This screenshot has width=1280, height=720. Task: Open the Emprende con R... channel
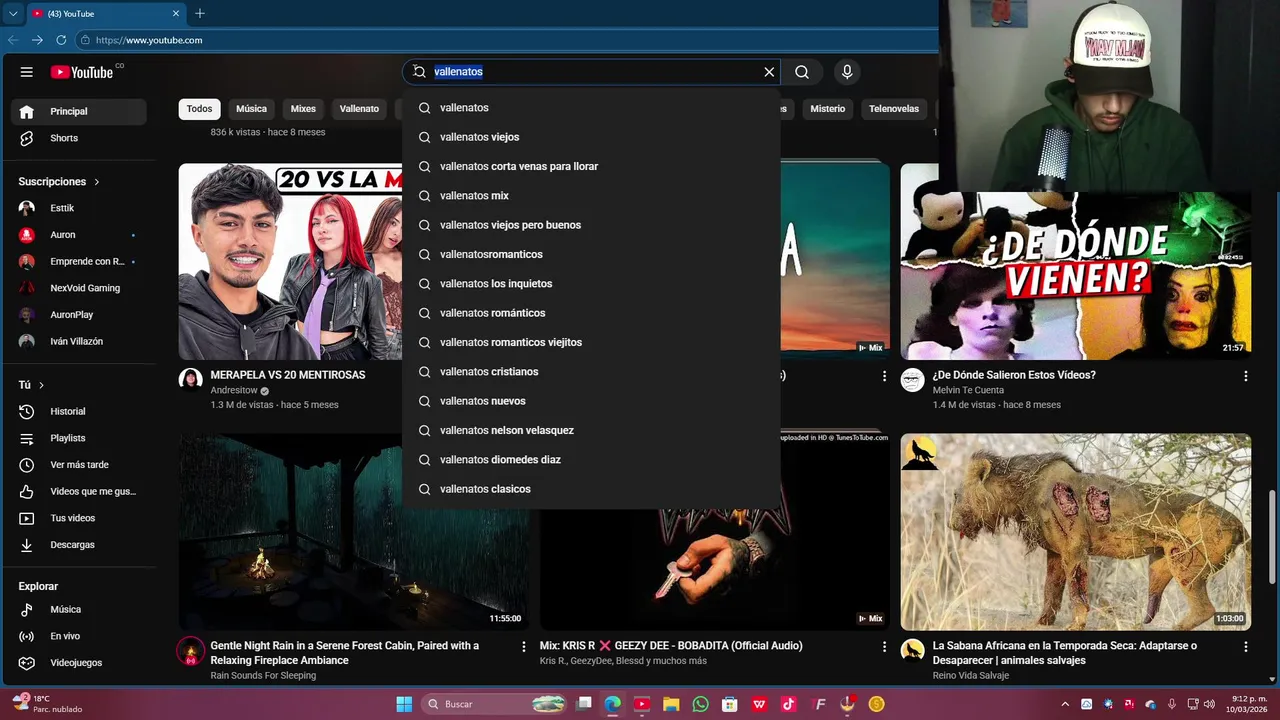point(79,261)
